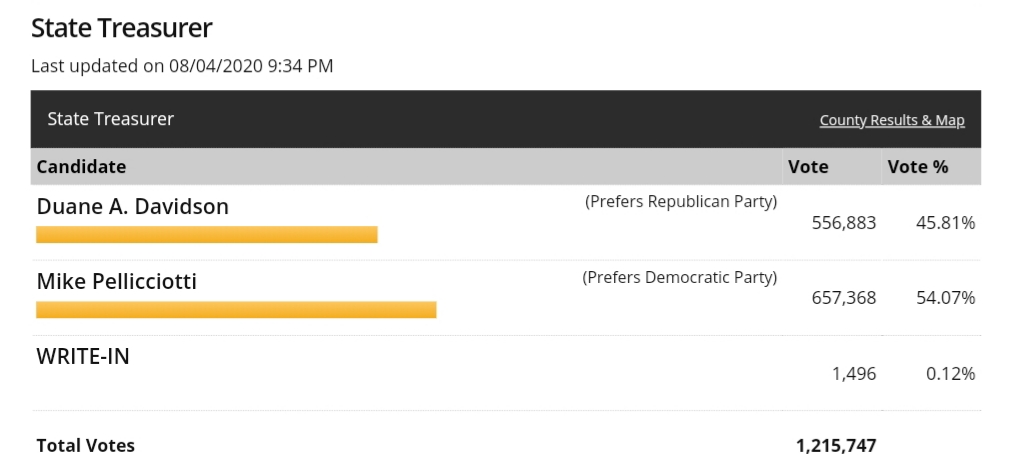Viewport: 1016px width, 465px height.
Task: Click Mike Pellicciotti's orange vote bar
Action: [x=236, y=310]
